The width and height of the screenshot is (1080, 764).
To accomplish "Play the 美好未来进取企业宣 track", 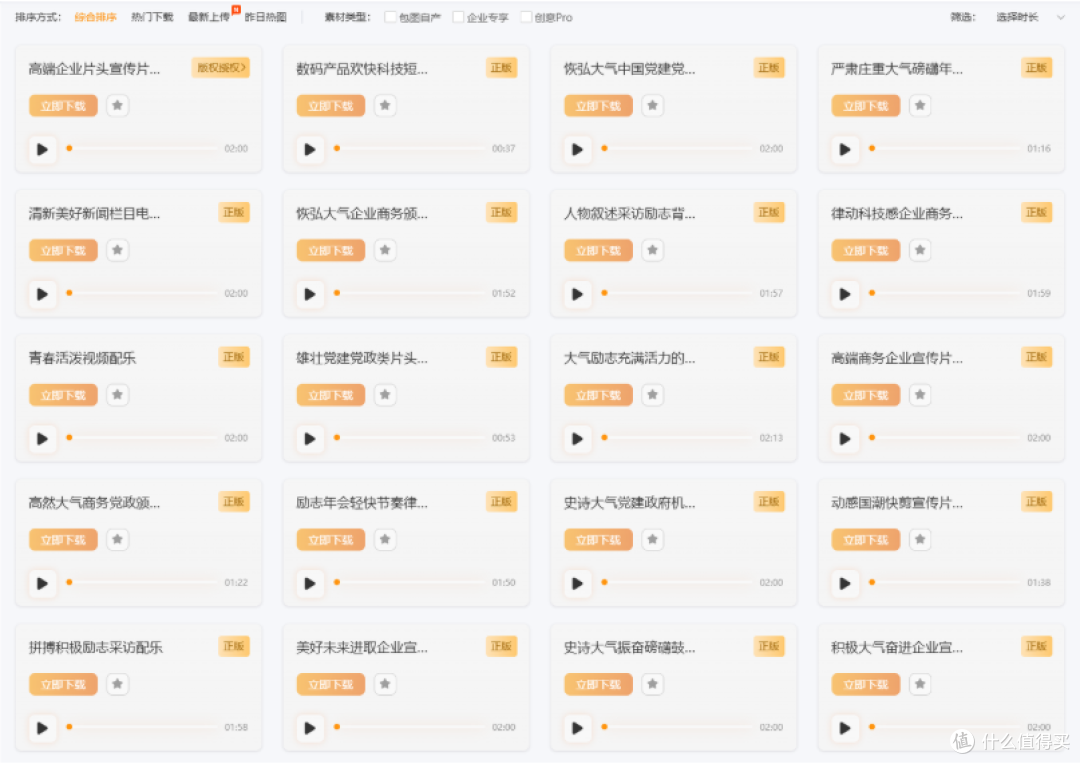I will coord(310,727).
